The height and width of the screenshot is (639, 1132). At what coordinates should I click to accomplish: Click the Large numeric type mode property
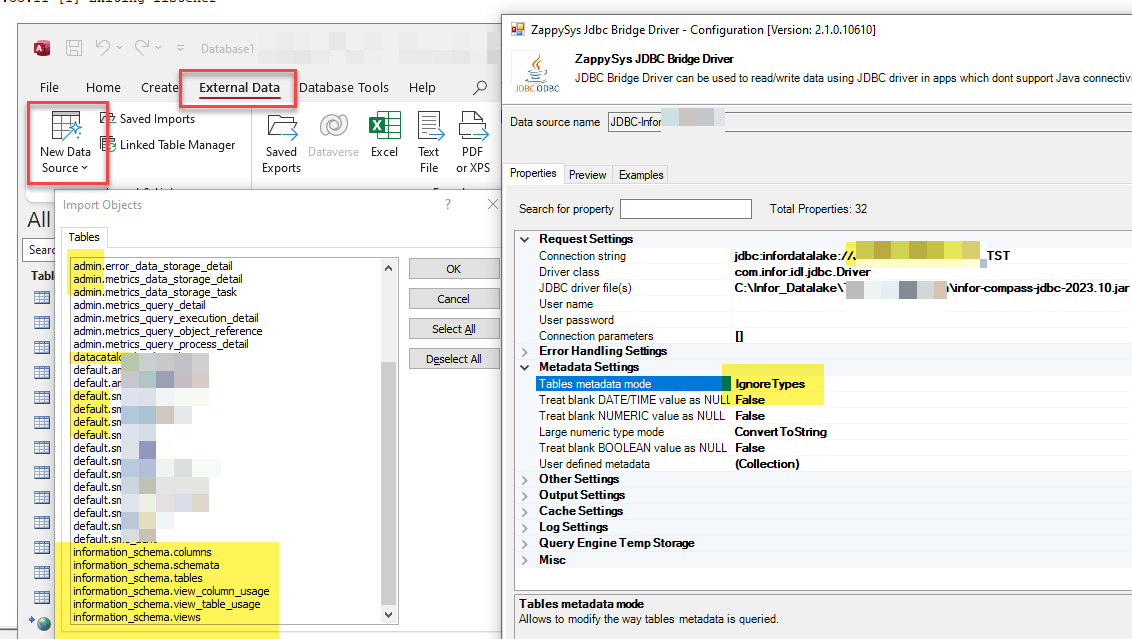point(833,432)
